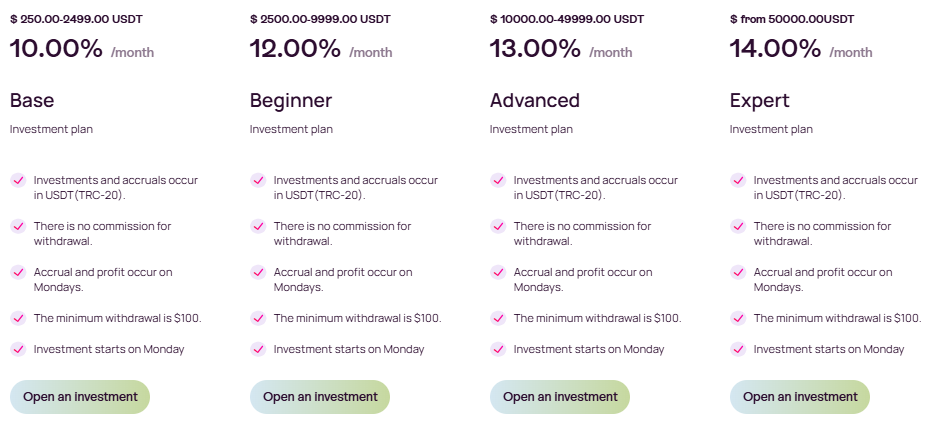Click Open an investment under Expert plan
931x430 pixels.
tap(800, 397)
